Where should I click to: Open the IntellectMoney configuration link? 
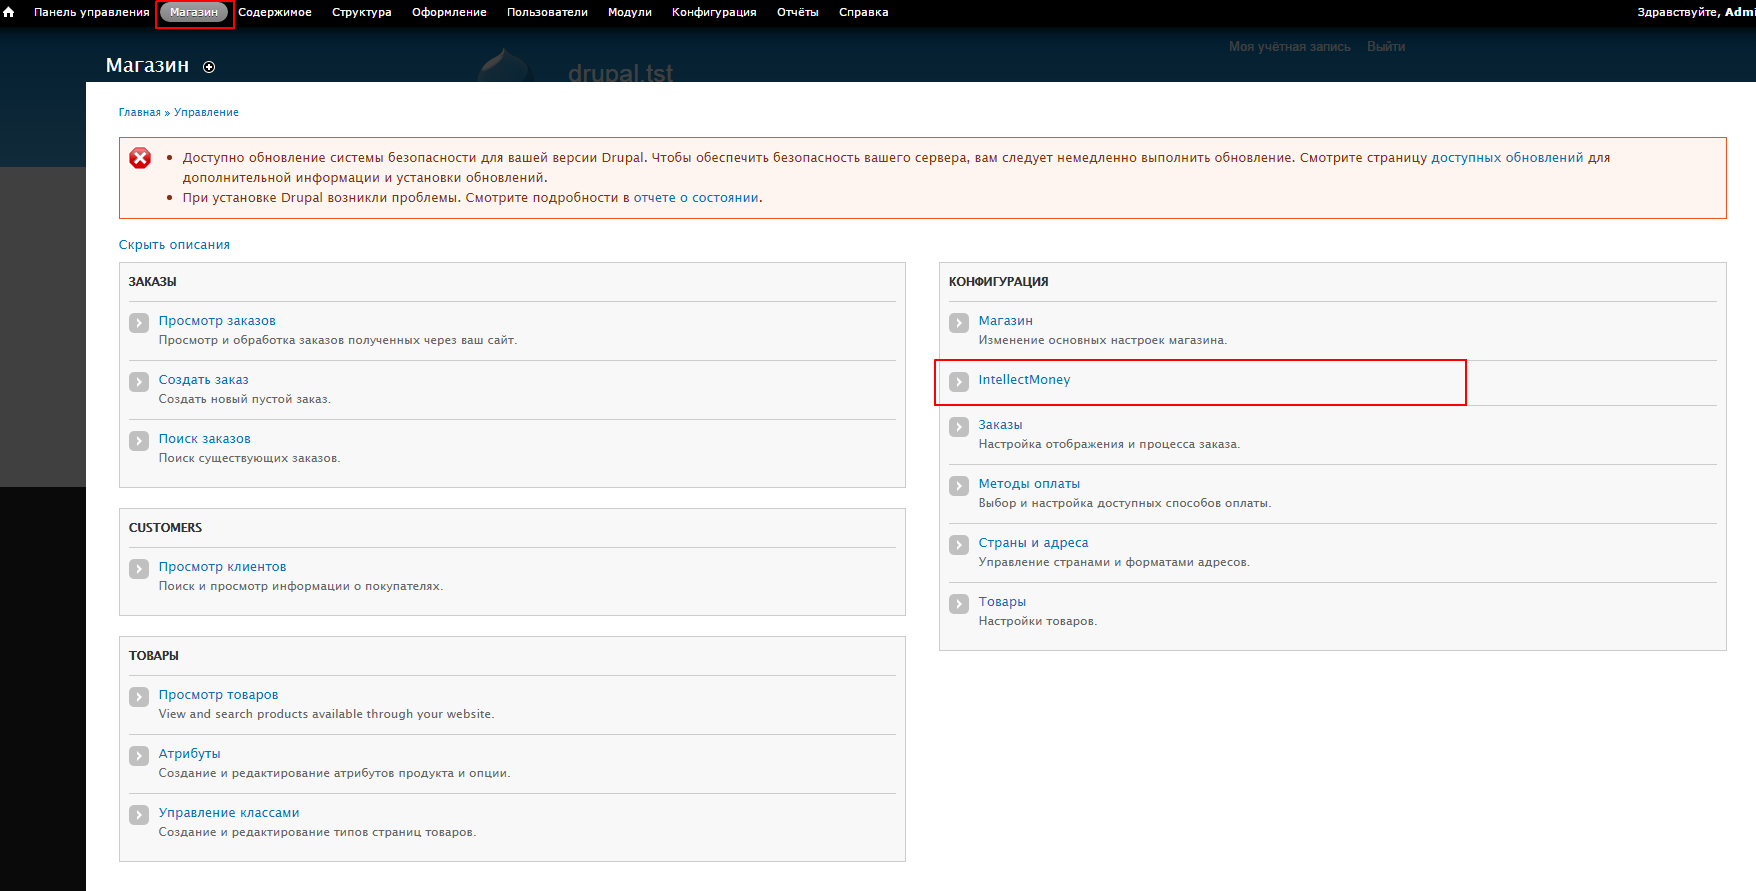pos(1024,380)
